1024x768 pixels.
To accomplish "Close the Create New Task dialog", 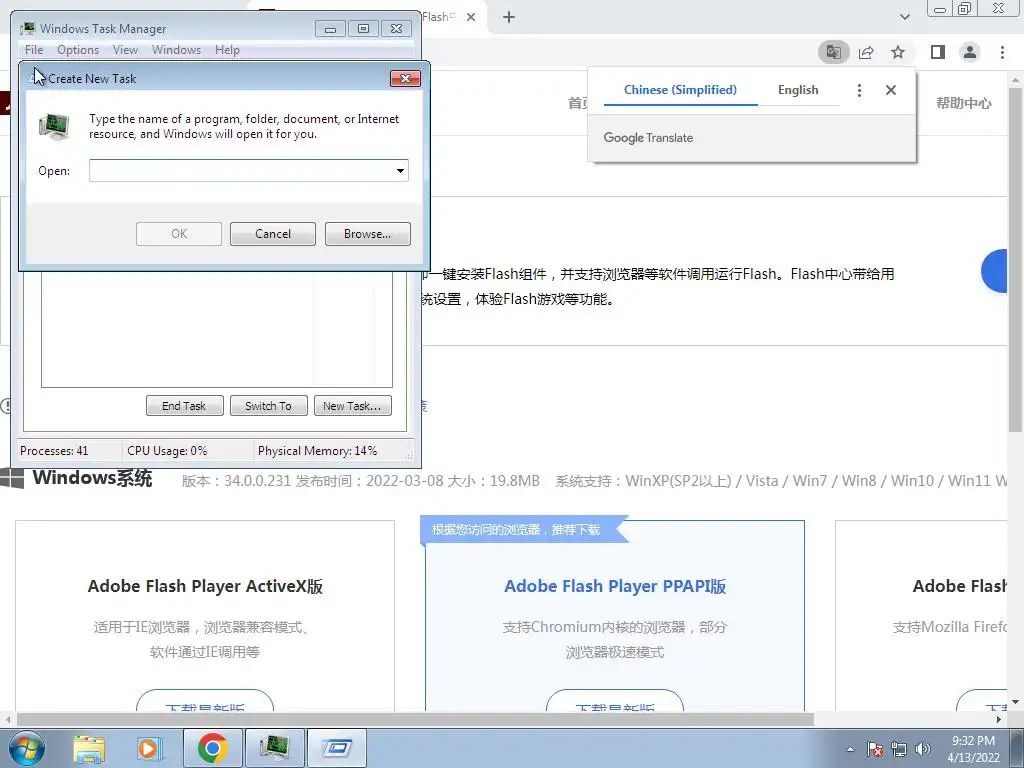I will point(405,78).
